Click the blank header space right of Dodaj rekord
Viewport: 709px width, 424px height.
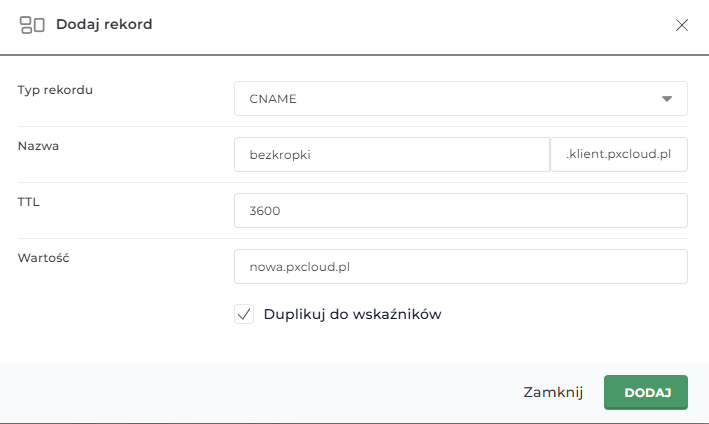tap(400, 25)
